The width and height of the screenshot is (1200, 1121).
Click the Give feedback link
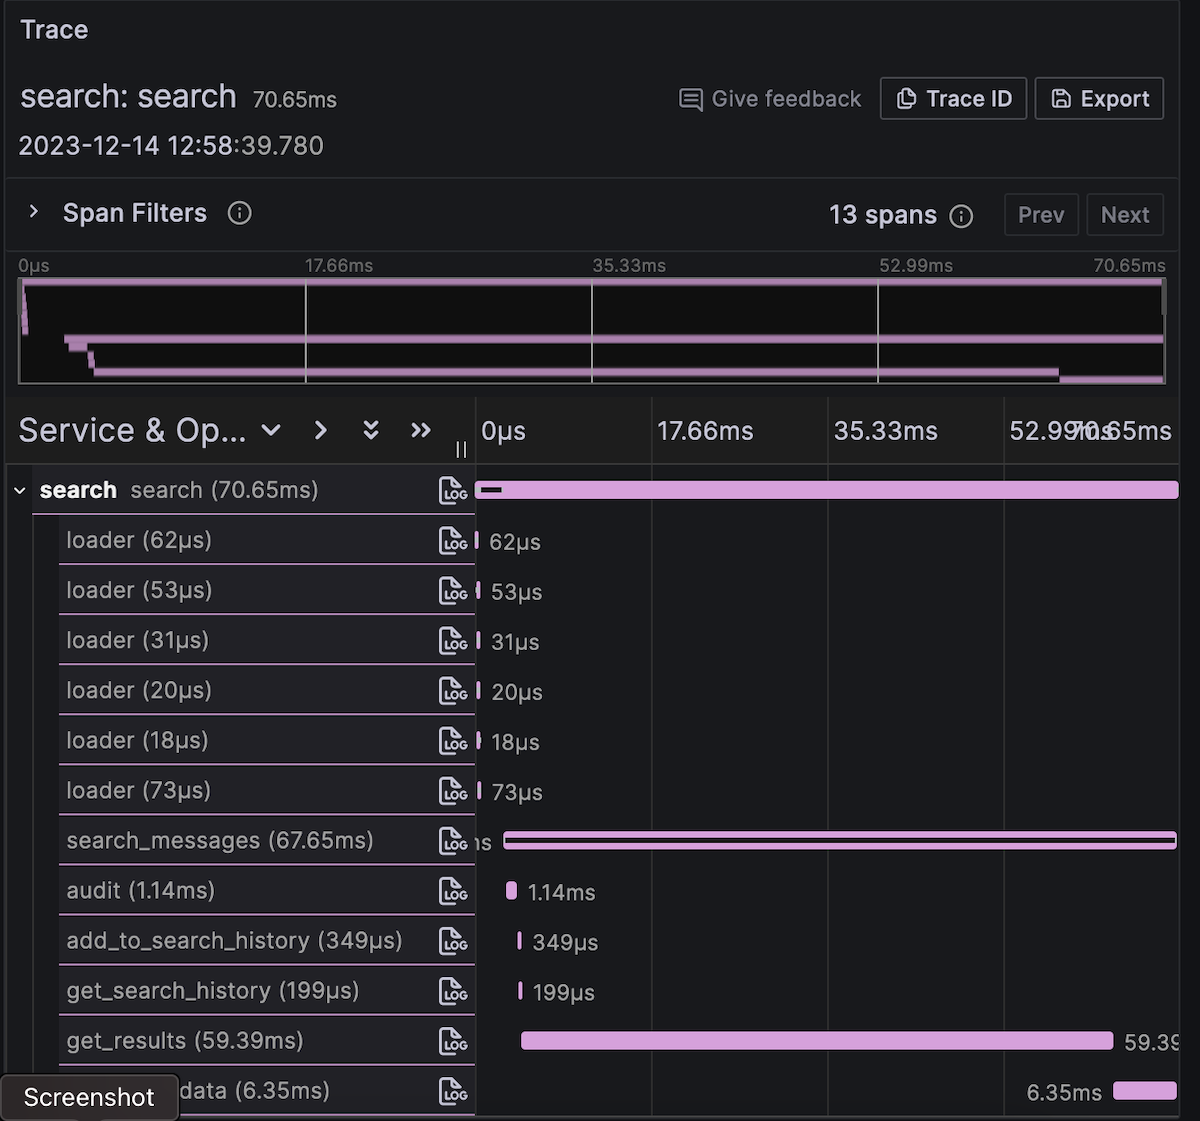(770, 99)
